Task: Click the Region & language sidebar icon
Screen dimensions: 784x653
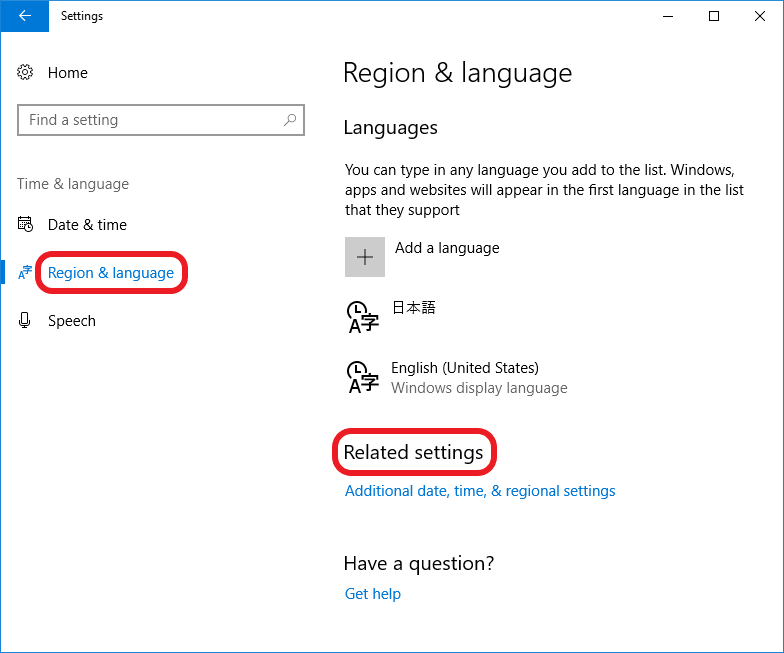Action: point(25,272)
